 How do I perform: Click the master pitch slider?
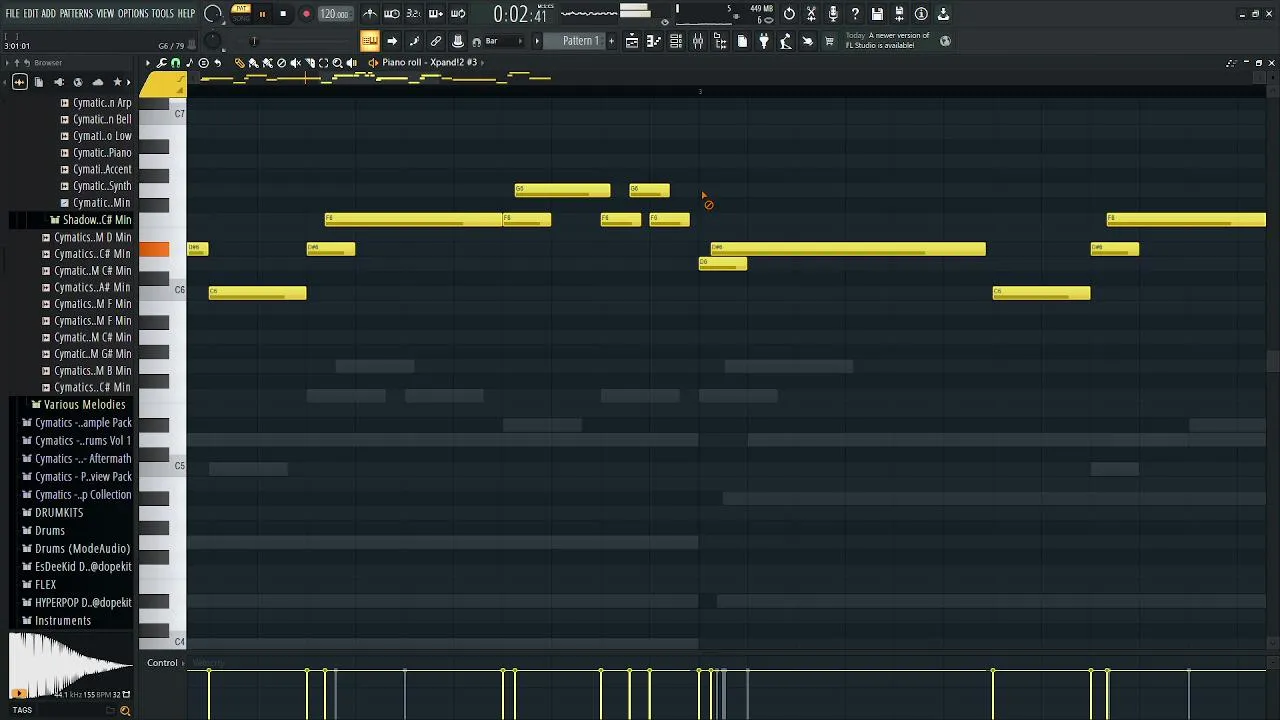(253, 41)
